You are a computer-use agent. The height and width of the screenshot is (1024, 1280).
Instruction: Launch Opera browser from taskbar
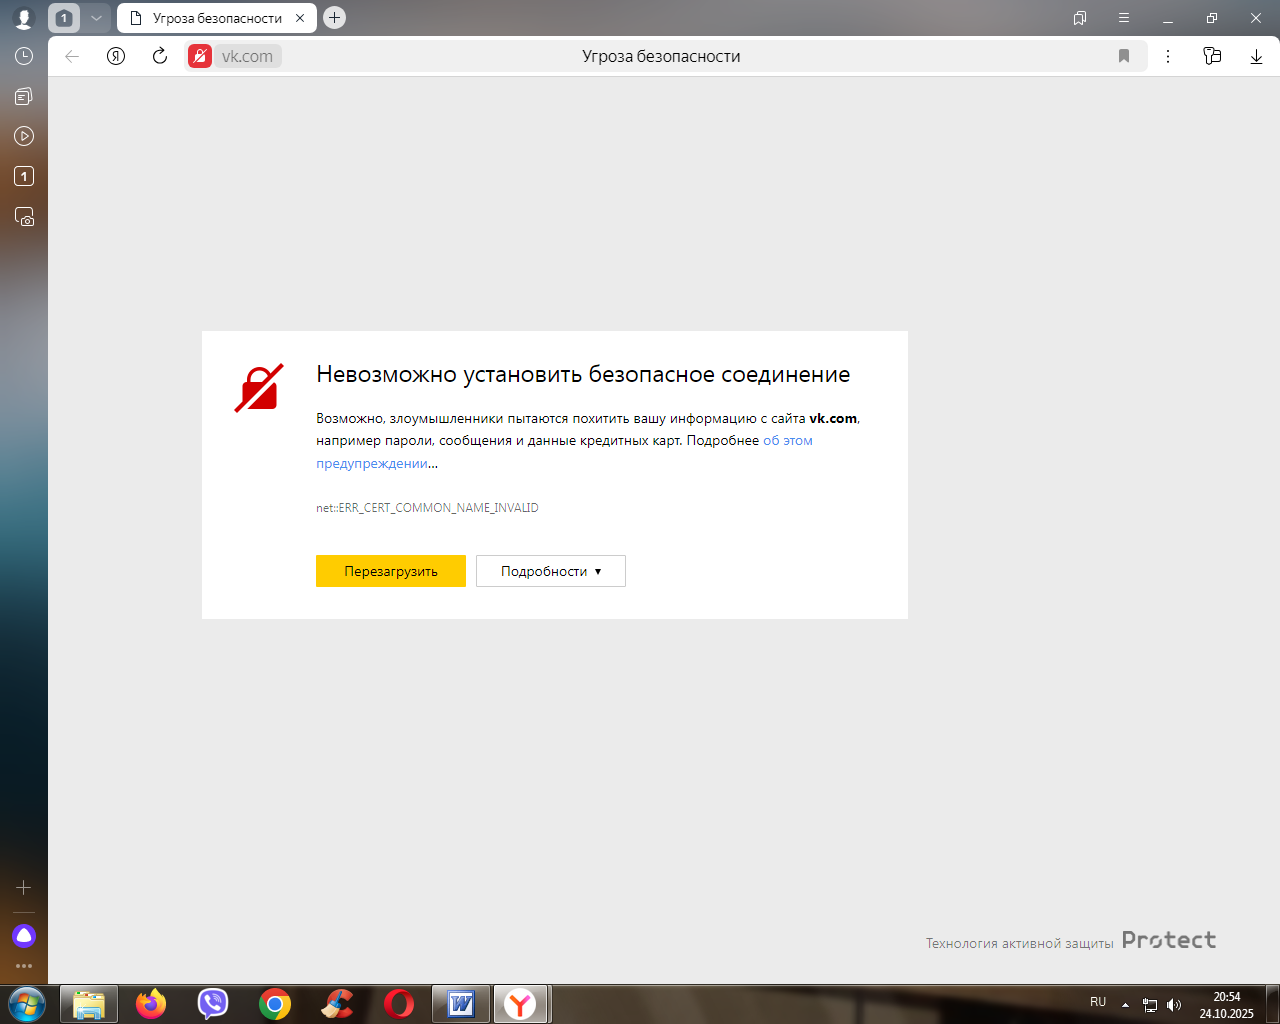pos(399,1004)
